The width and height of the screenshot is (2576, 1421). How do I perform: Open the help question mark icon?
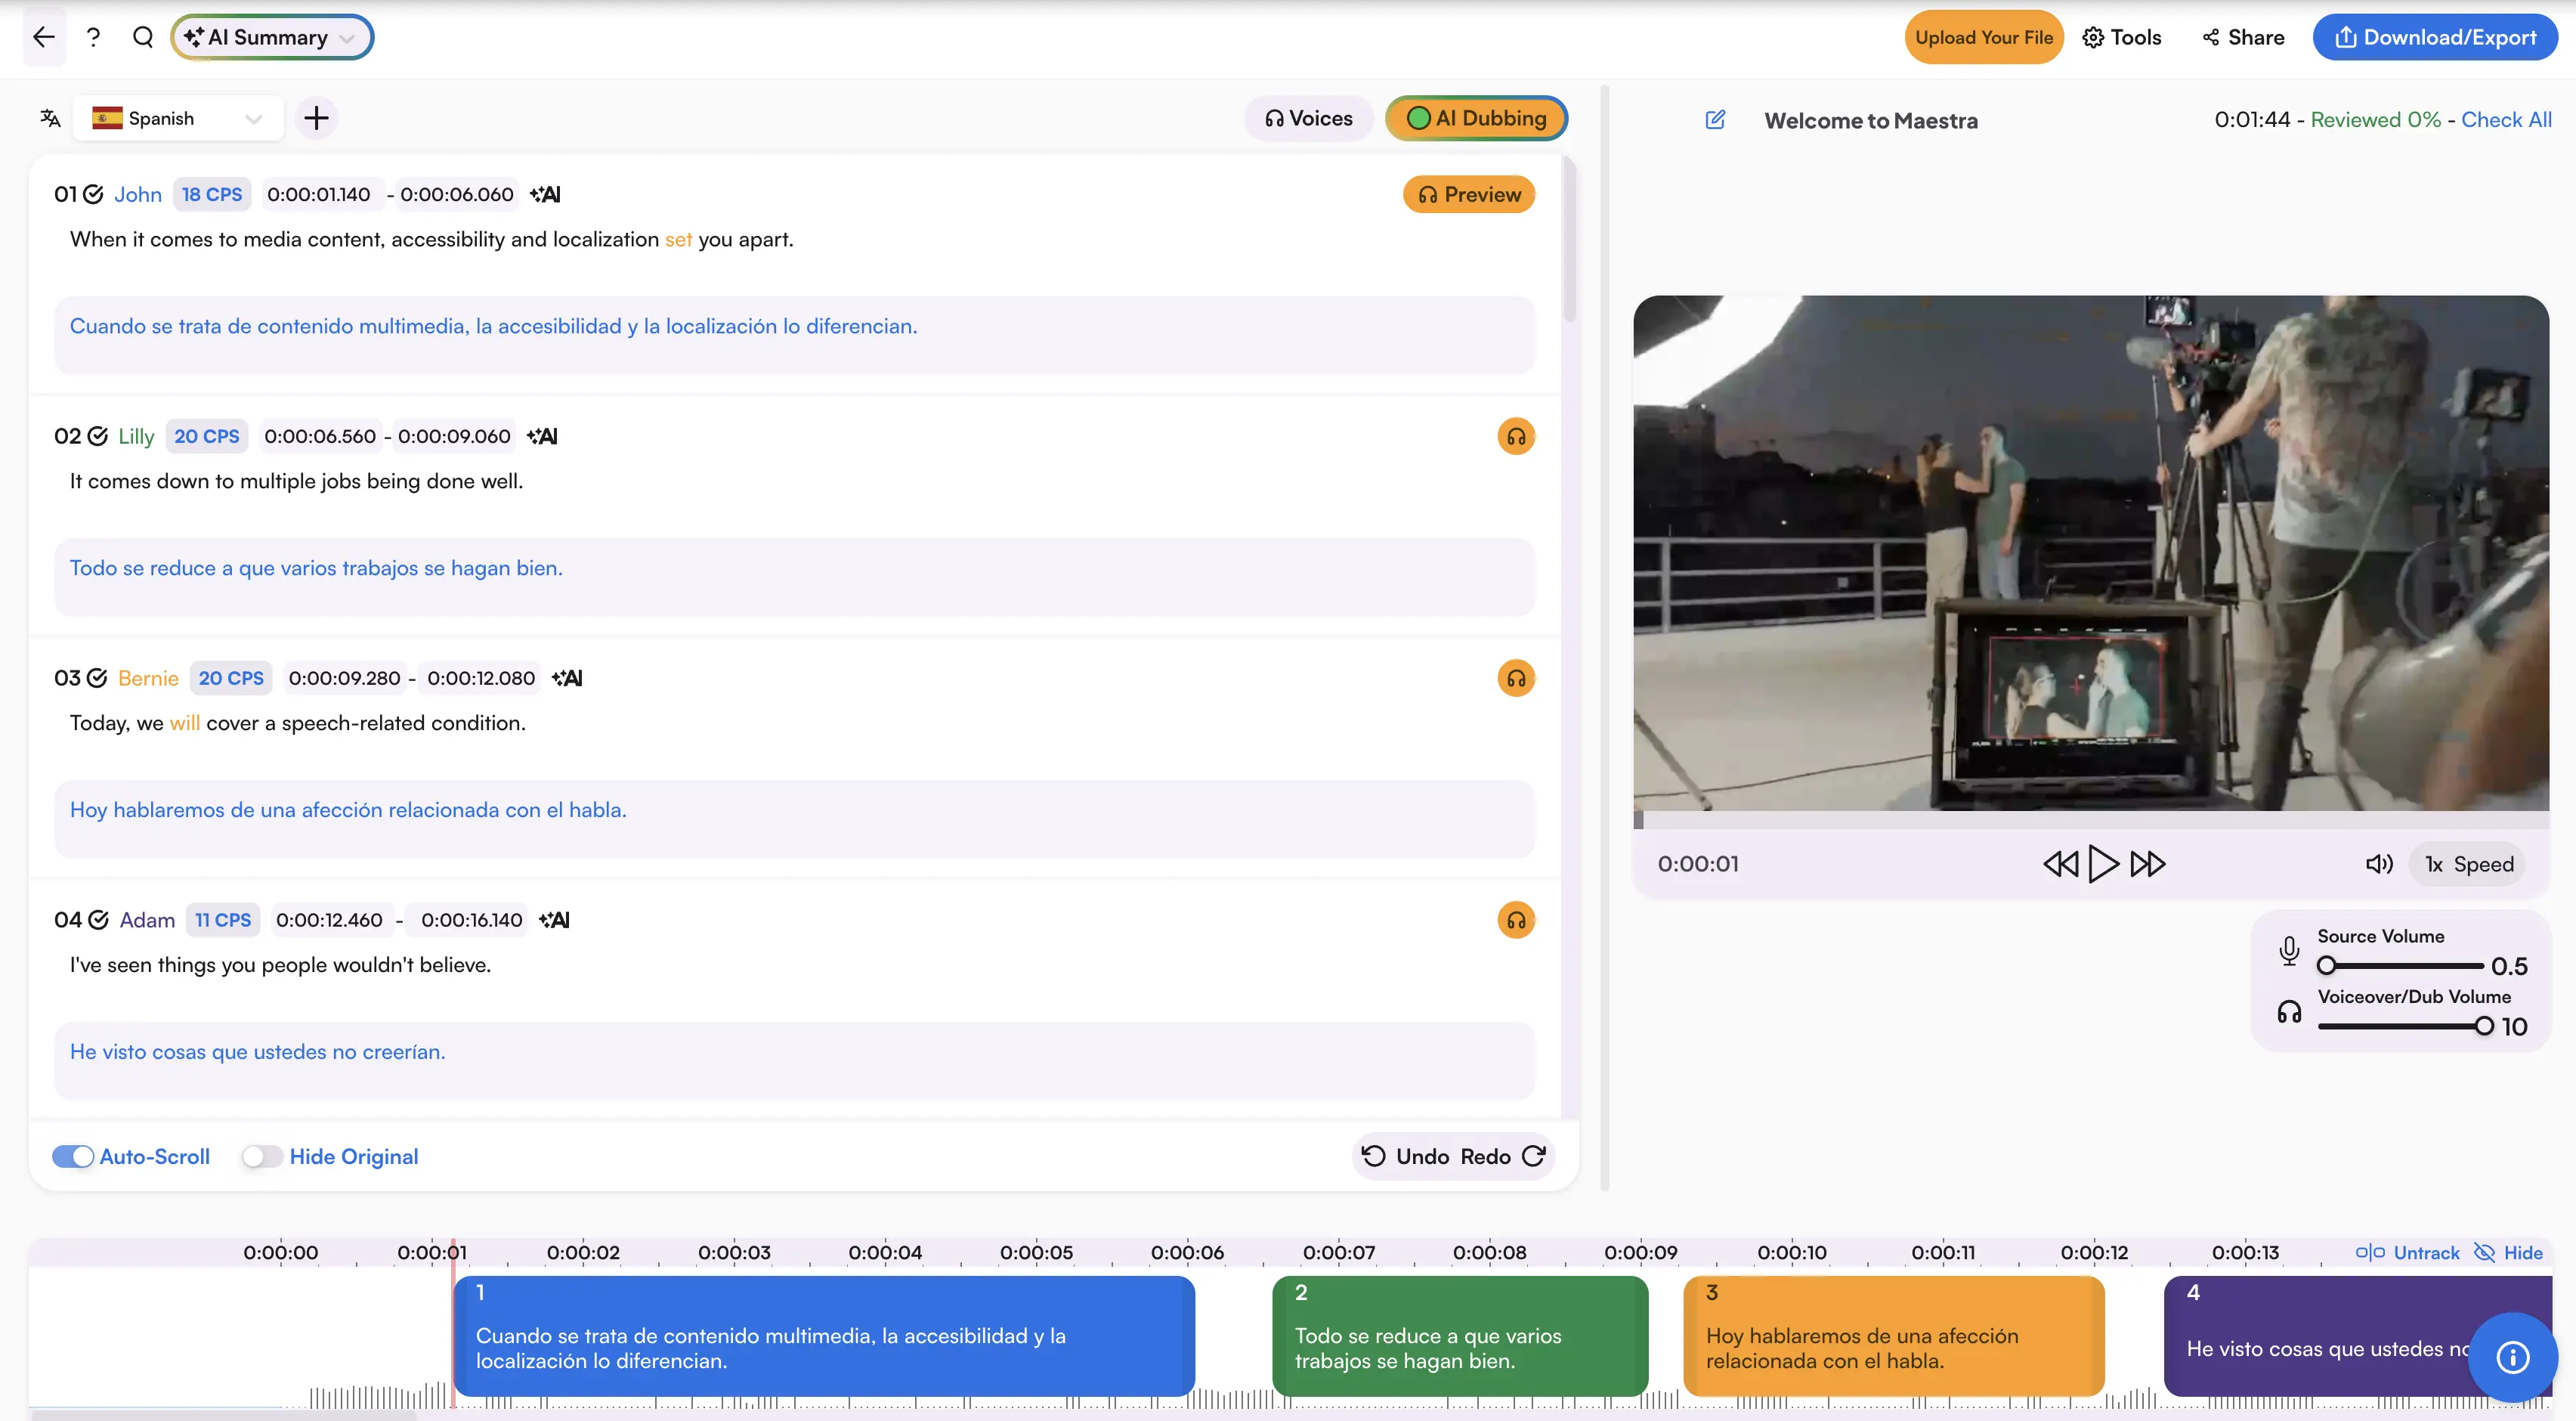93,37
